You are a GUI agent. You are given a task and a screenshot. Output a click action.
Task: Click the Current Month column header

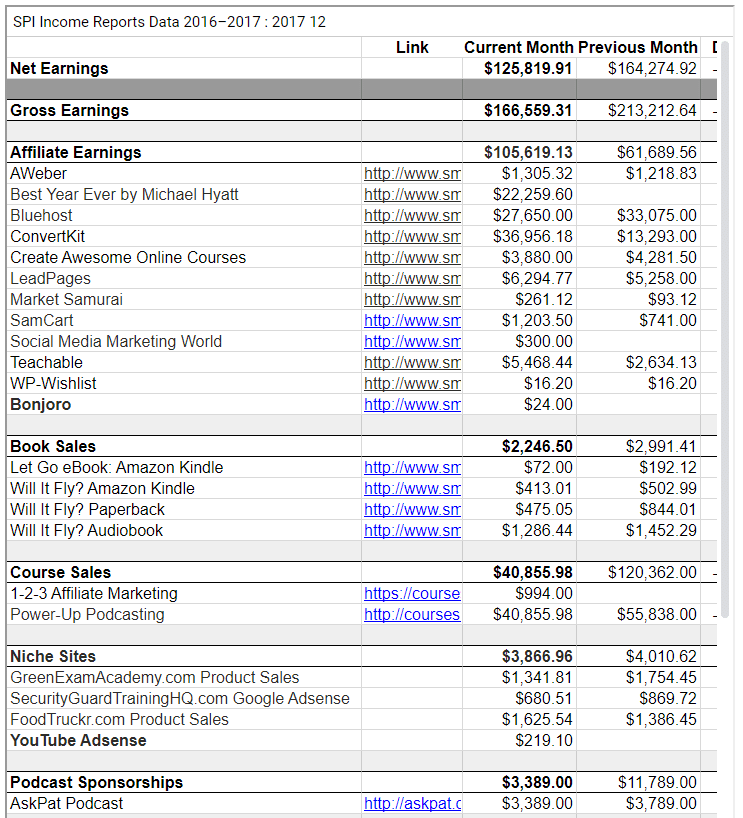[519, 47]
